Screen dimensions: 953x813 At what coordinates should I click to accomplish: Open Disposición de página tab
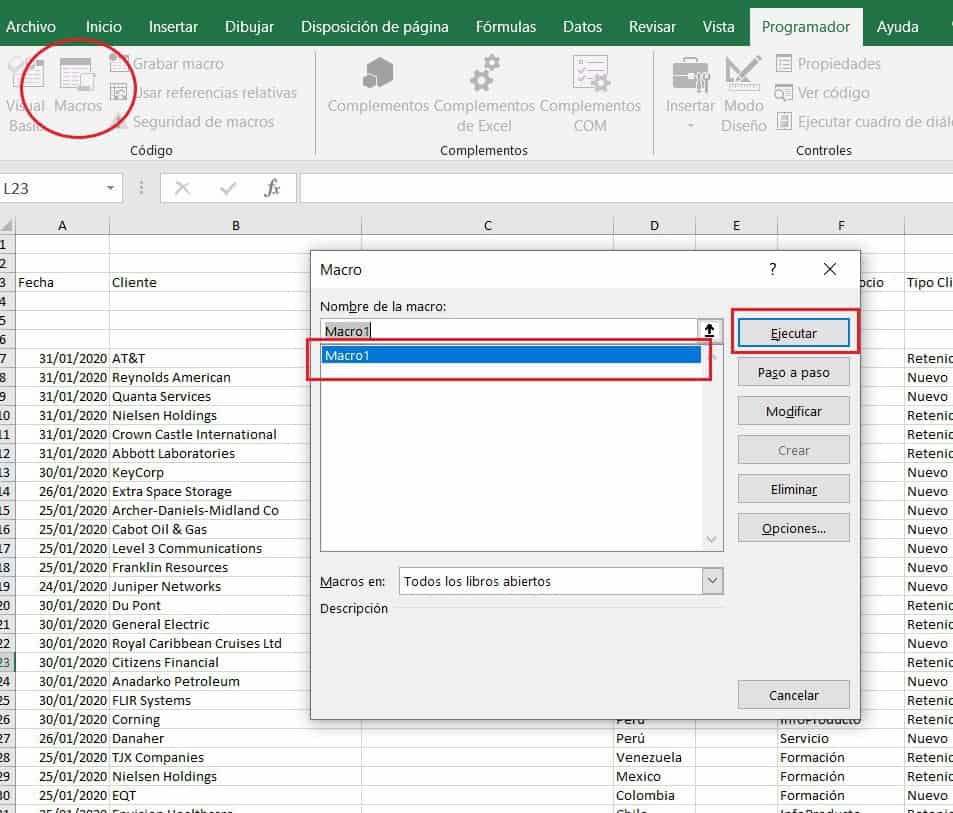374,27
